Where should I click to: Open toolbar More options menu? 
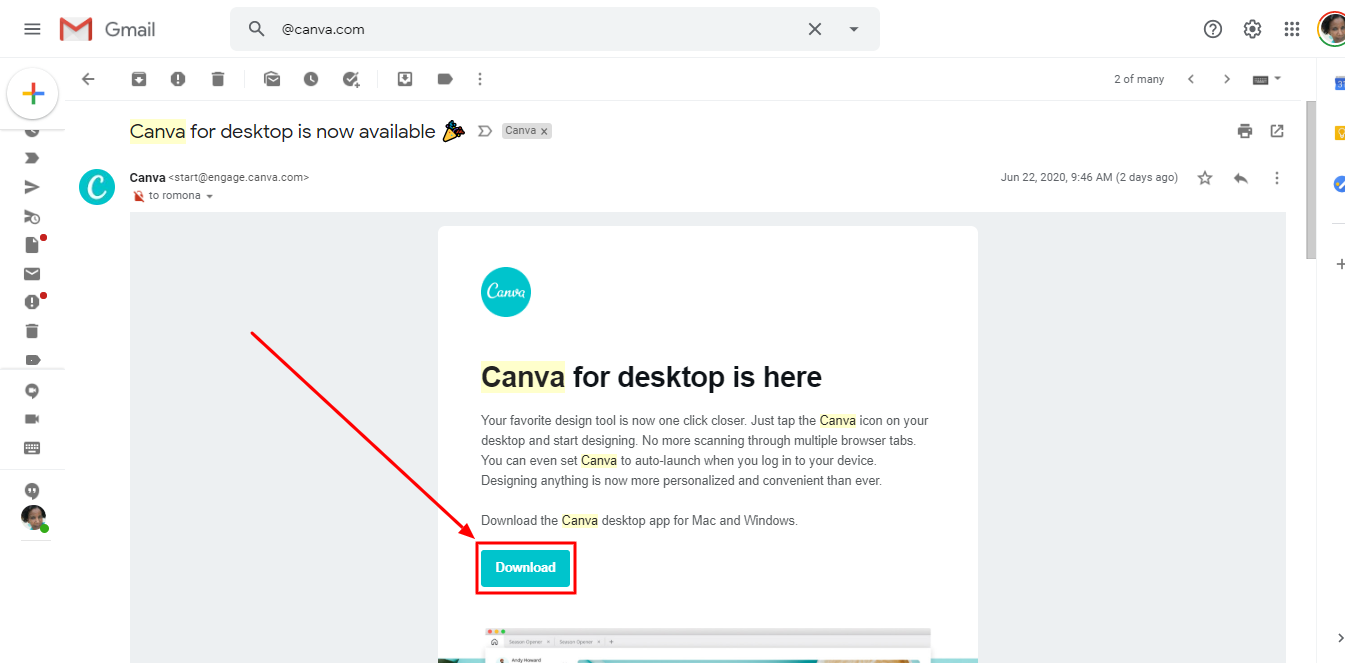pos(480,79)
